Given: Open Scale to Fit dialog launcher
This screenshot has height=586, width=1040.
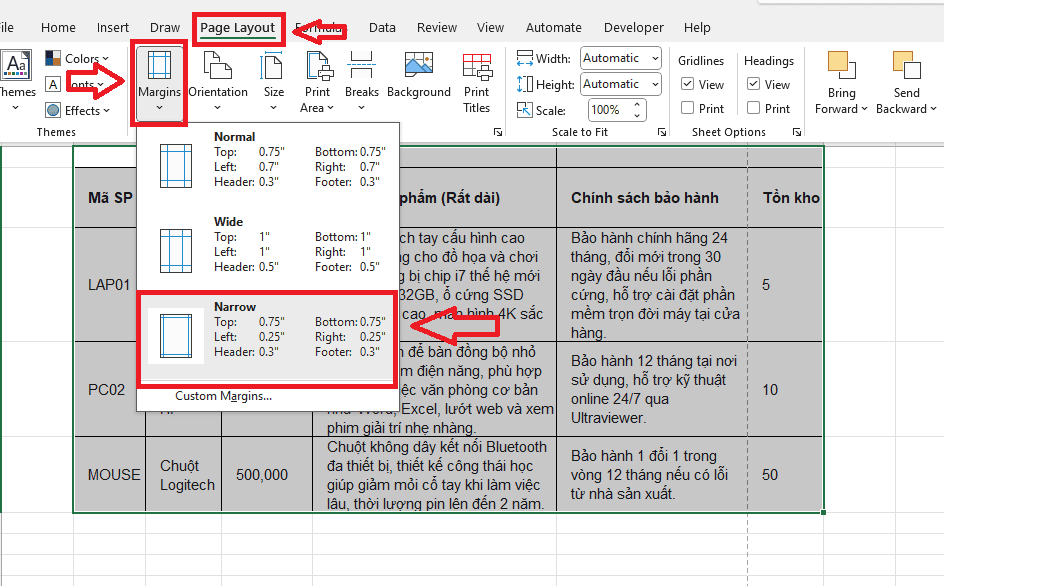Looking at the screenshot, I should pyautogui.click(x=661, y=133).
